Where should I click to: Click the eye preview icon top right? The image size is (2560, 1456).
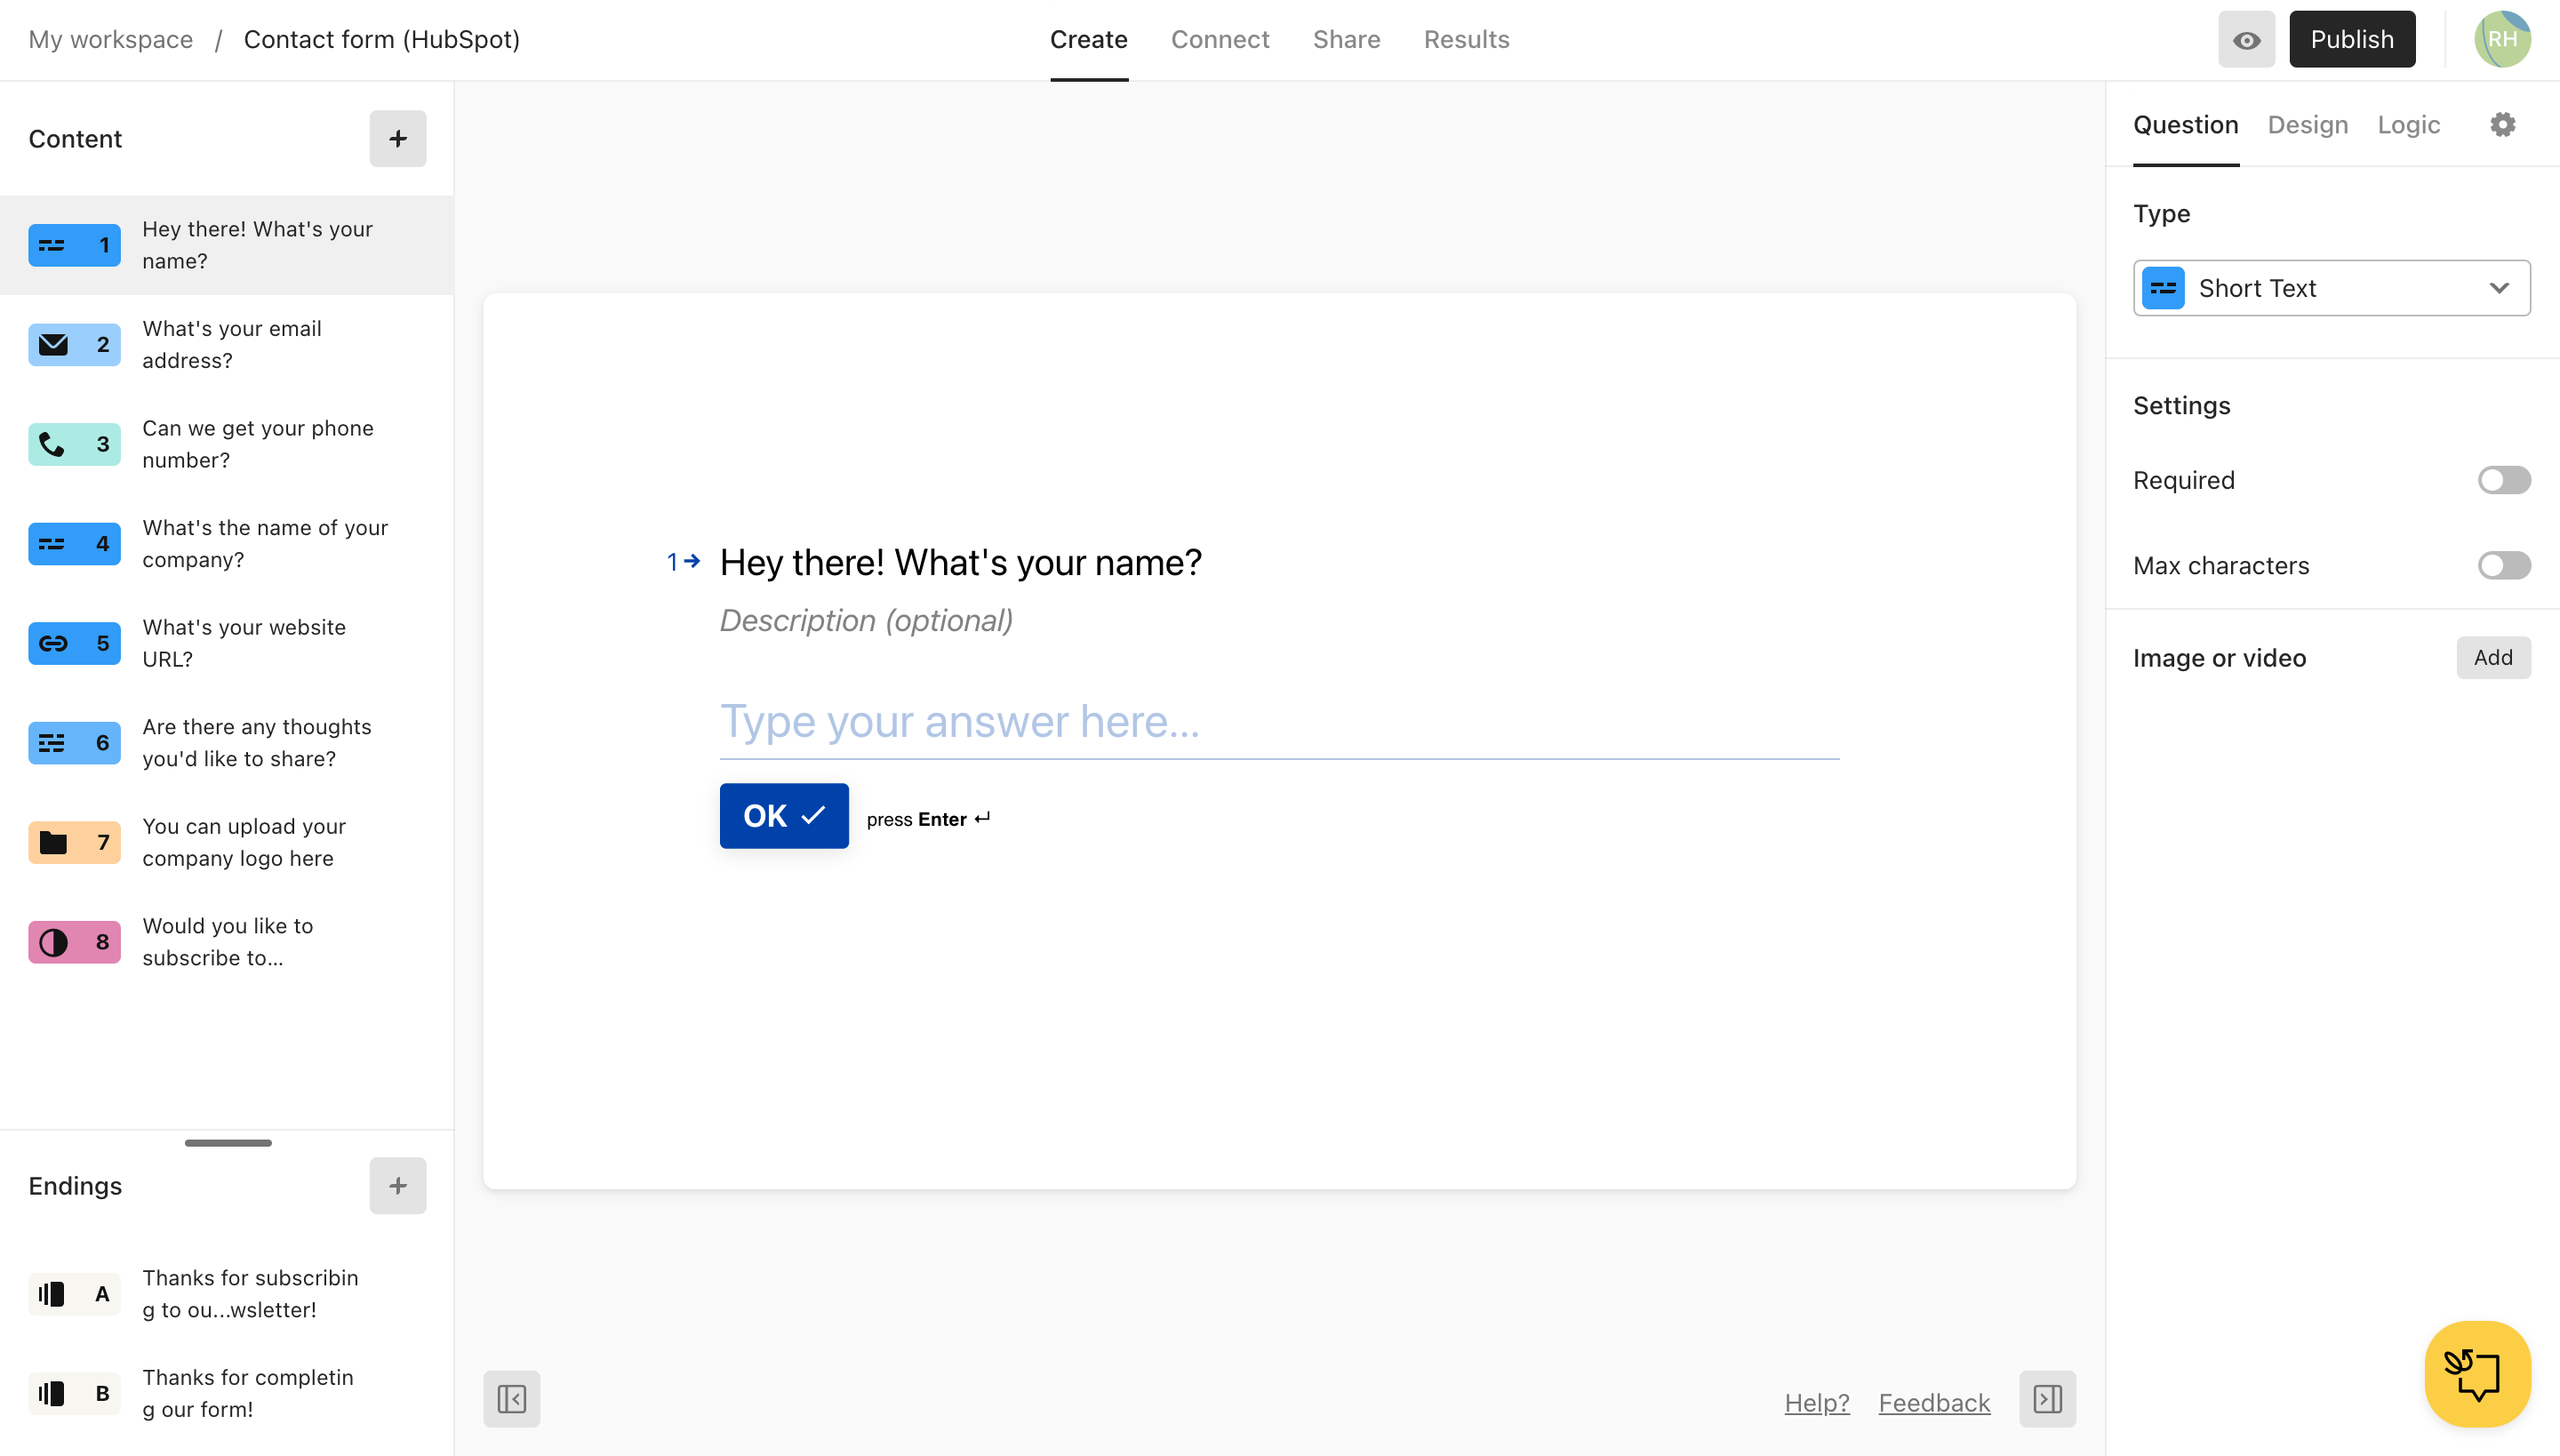(2247, 39)
